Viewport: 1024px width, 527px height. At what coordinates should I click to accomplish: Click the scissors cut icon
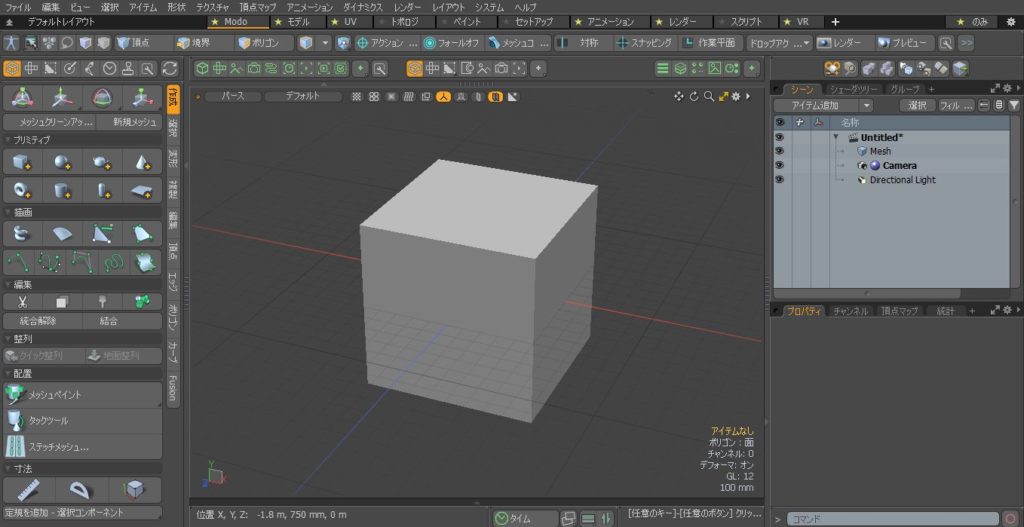21,301
